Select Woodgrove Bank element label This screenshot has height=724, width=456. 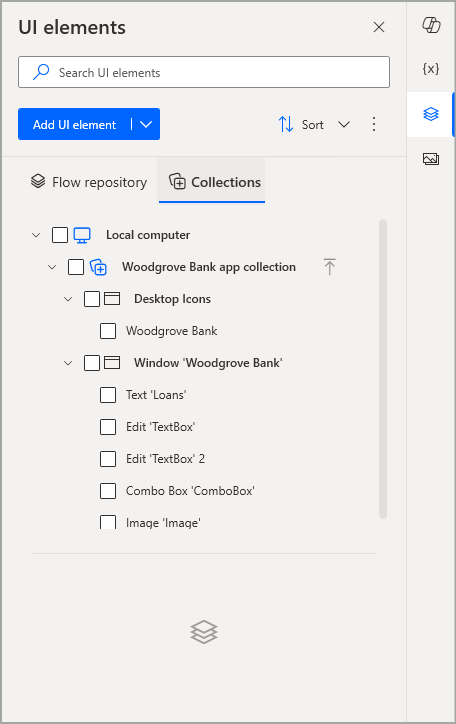[171, 331]
